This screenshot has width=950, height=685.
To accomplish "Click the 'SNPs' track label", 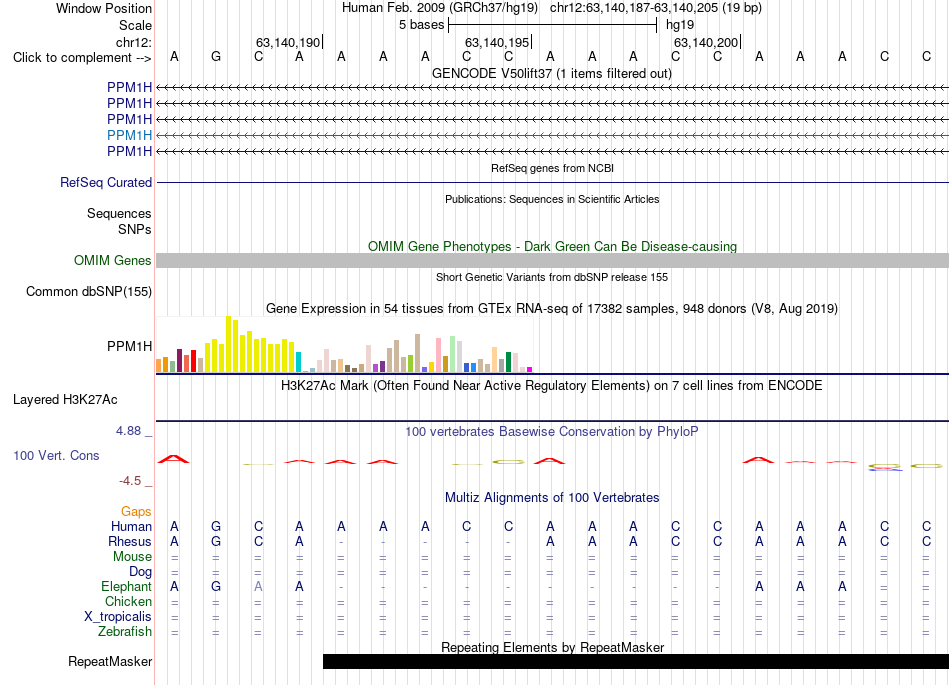I will coord(135,229).
